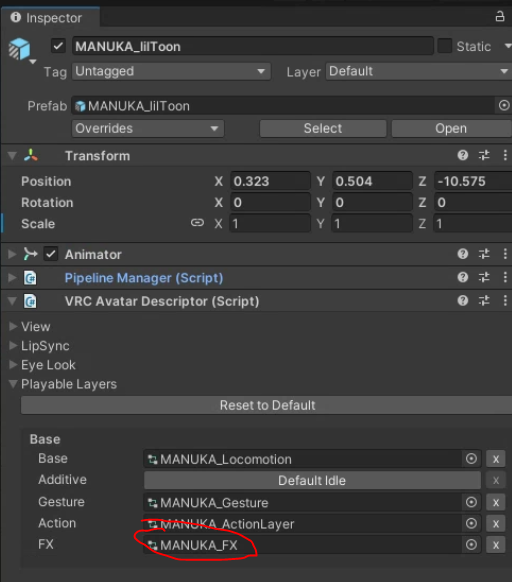
Task: Expand the Animator component
Action: (x=12, y=254)
